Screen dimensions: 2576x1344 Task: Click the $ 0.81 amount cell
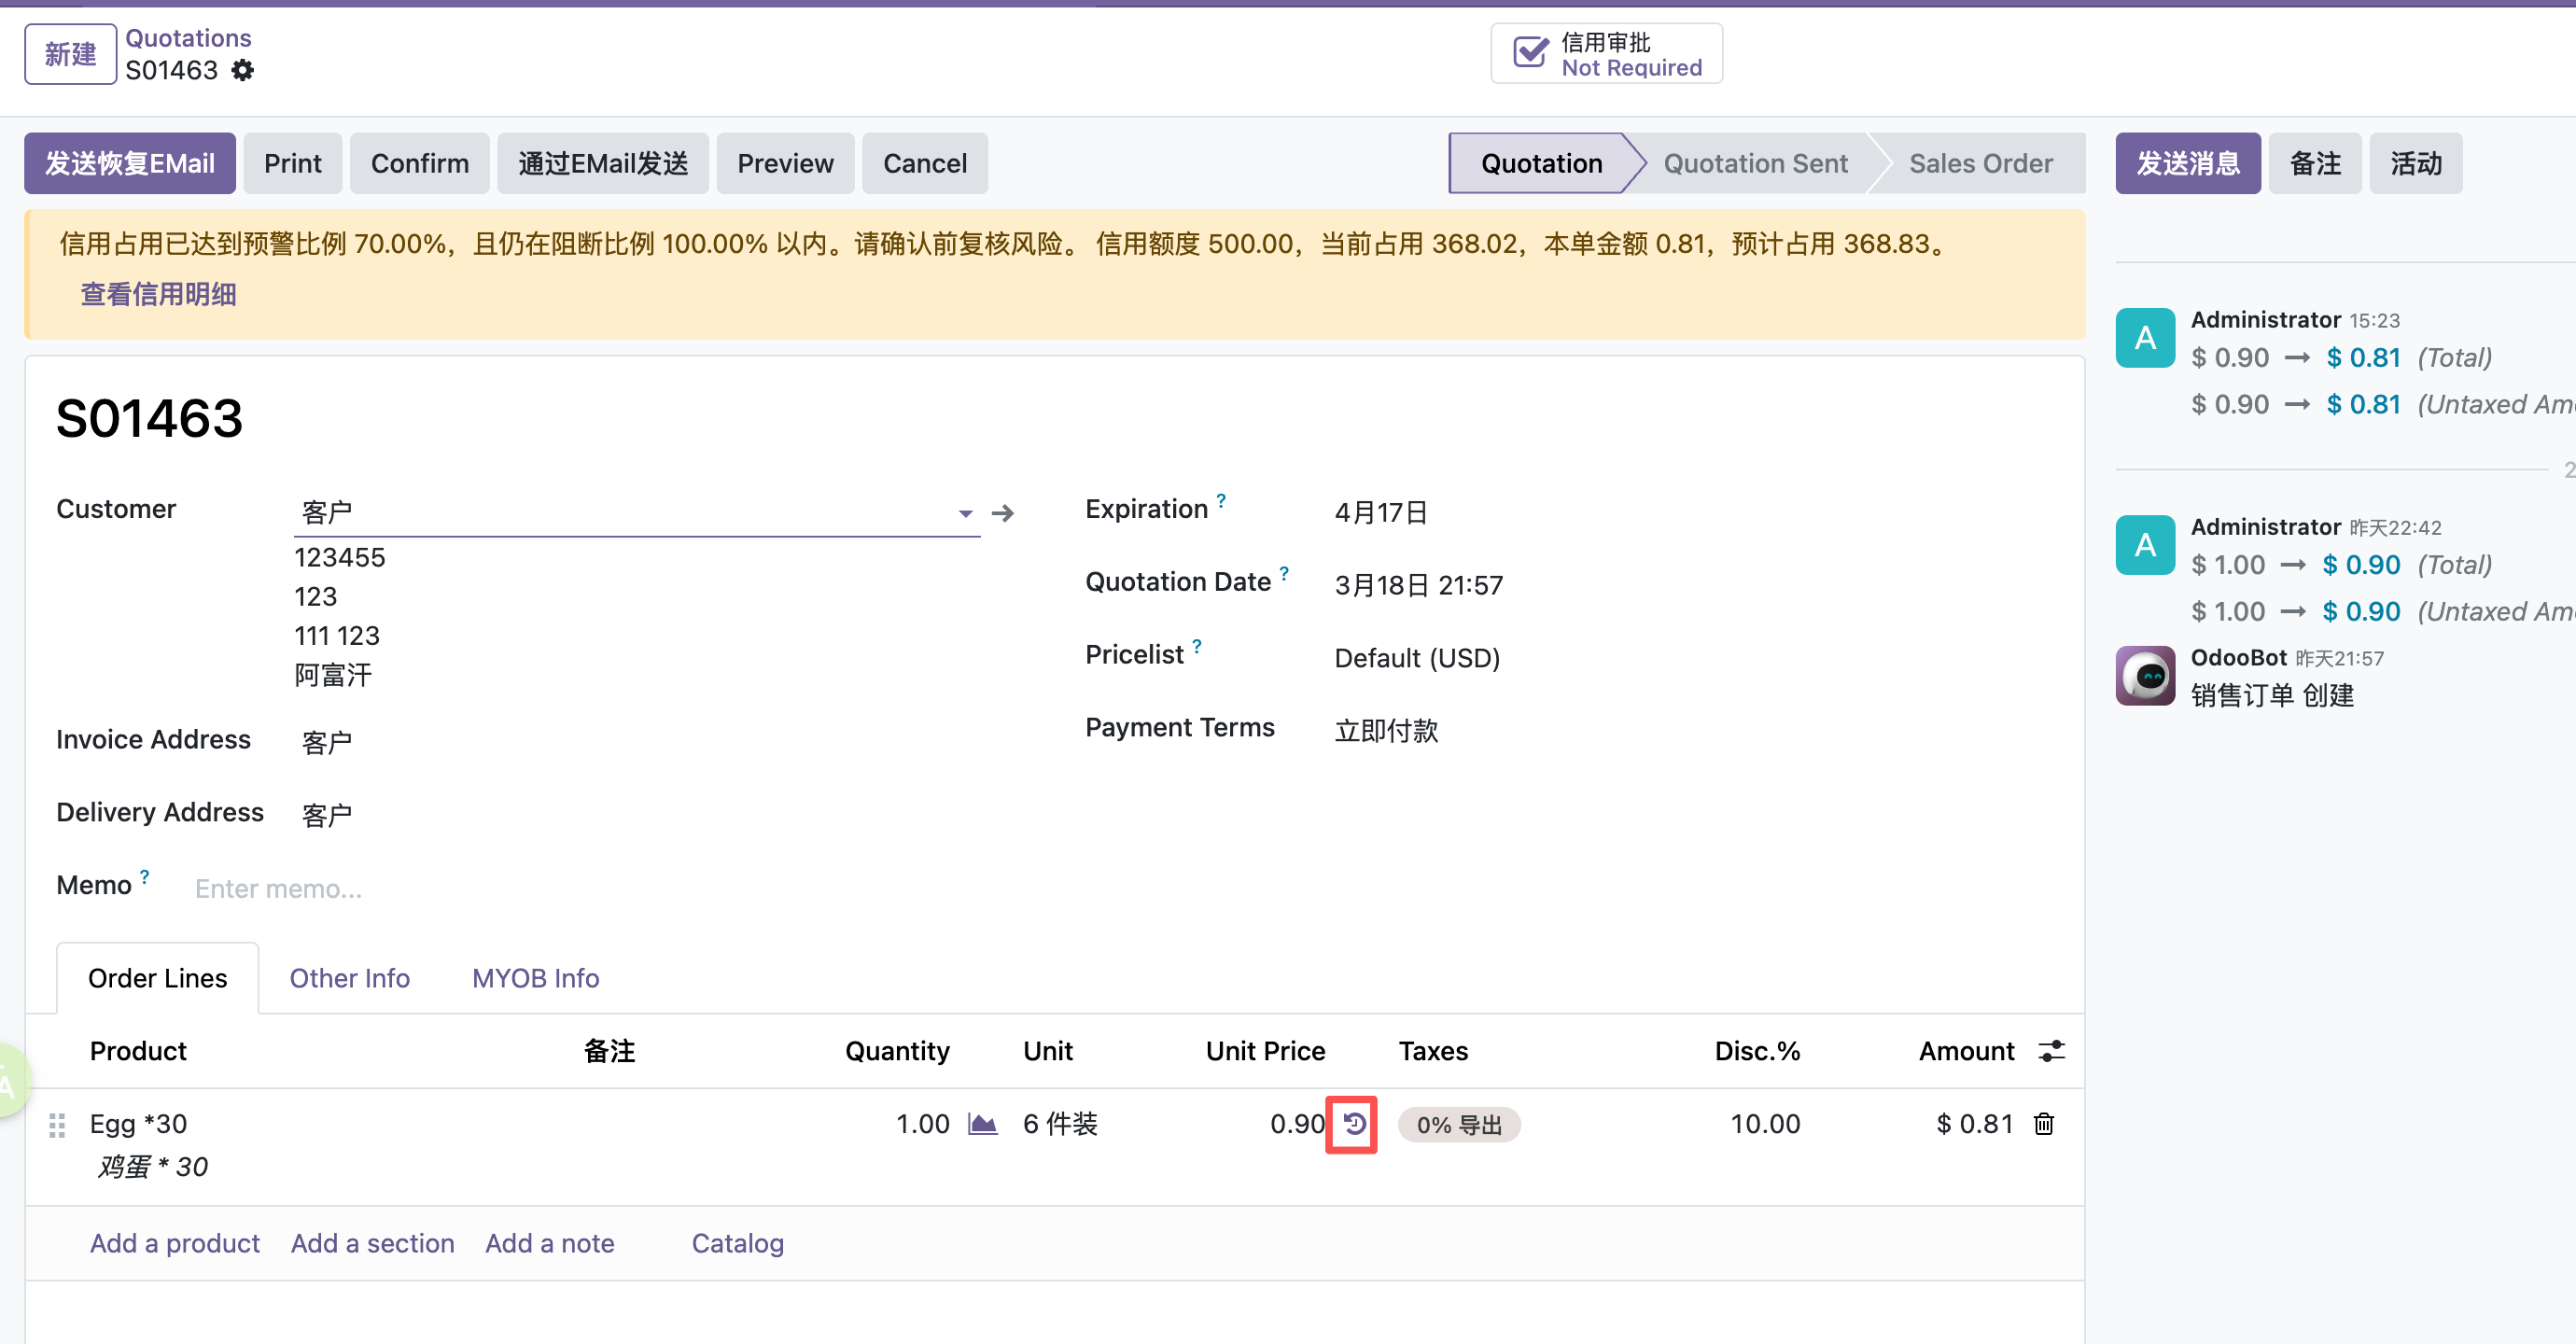click(x=1974, y=1124)
